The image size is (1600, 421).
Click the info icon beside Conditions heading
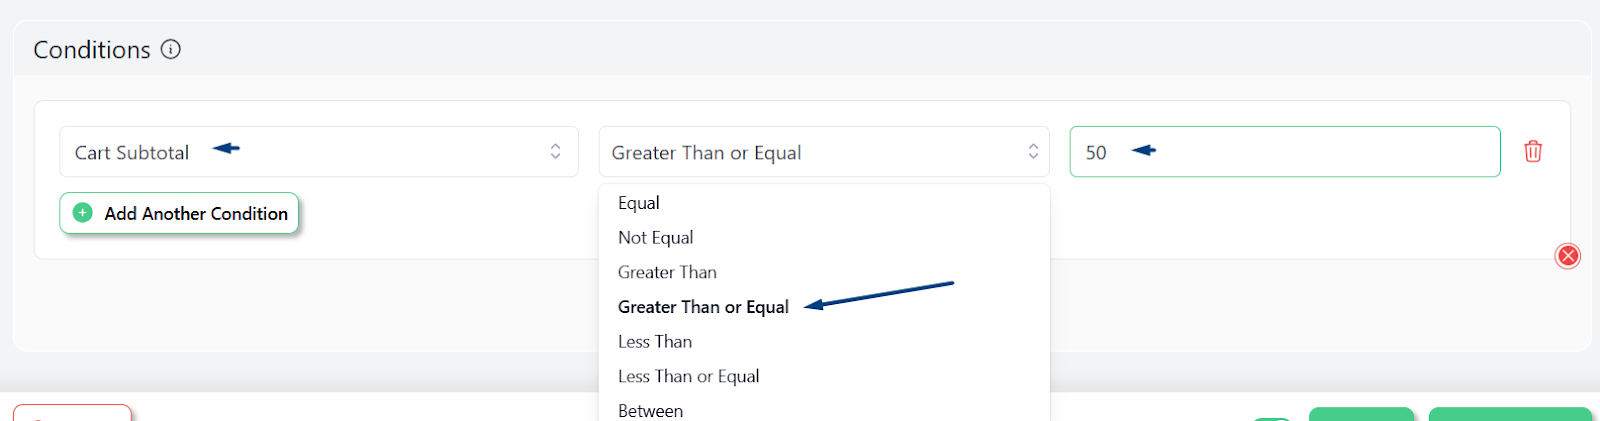coord(171,49)
